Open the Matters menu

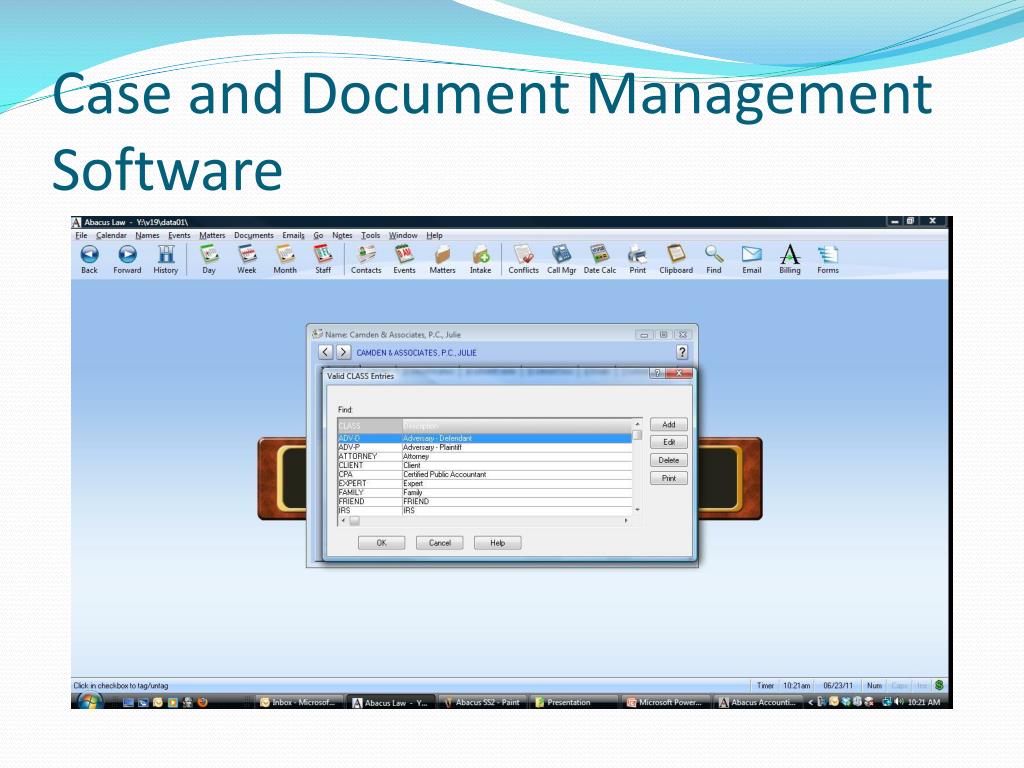coord(212,235)
